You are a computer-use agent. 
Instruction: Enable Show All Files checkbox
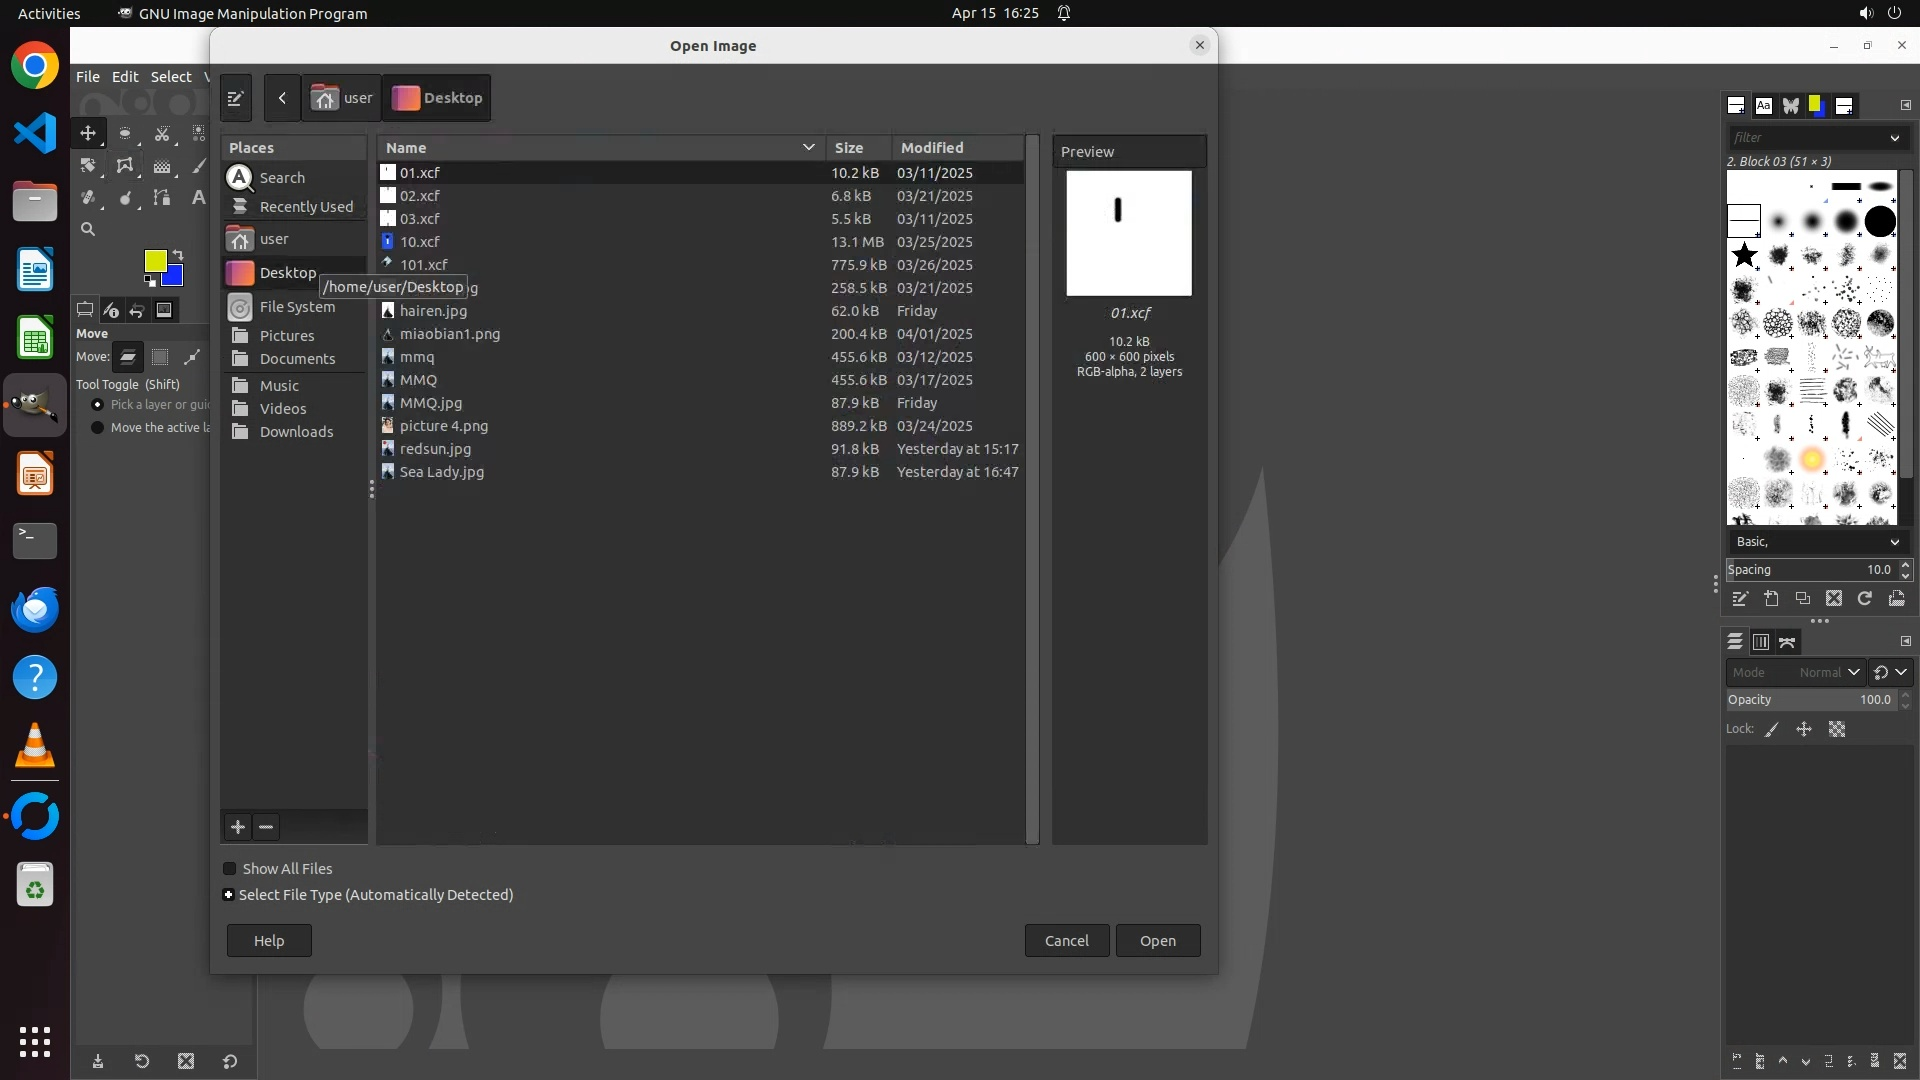click(x=230, y=869)
